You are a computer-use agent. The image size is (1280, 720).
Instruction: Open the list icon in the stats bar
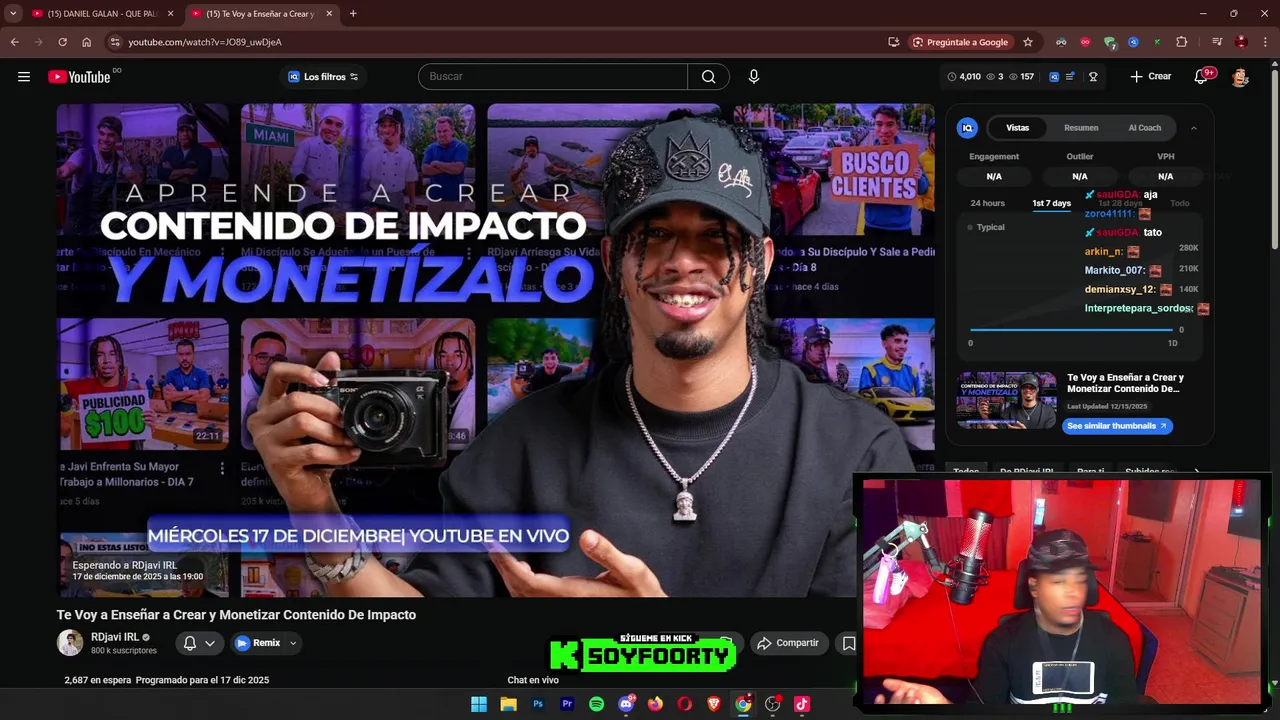pyautogui.click(x=1070, y=77)
